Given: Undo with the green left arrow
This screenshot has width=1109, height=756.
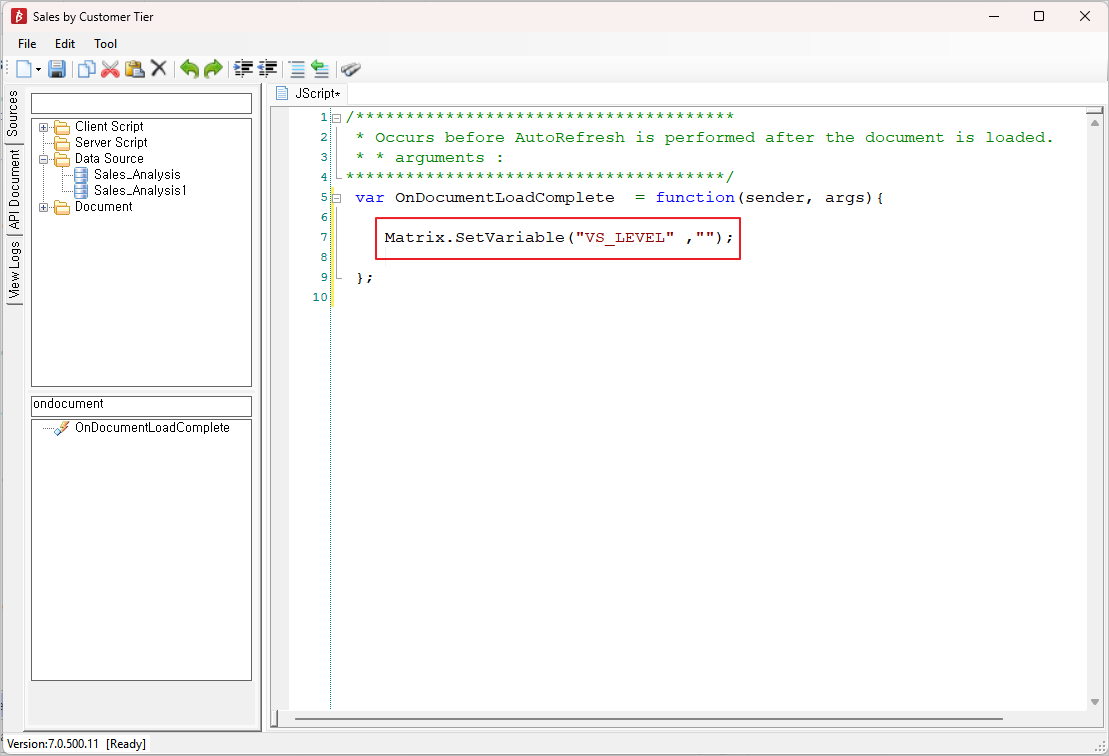Looking at the screenshot, I should [x=189, y=69].
